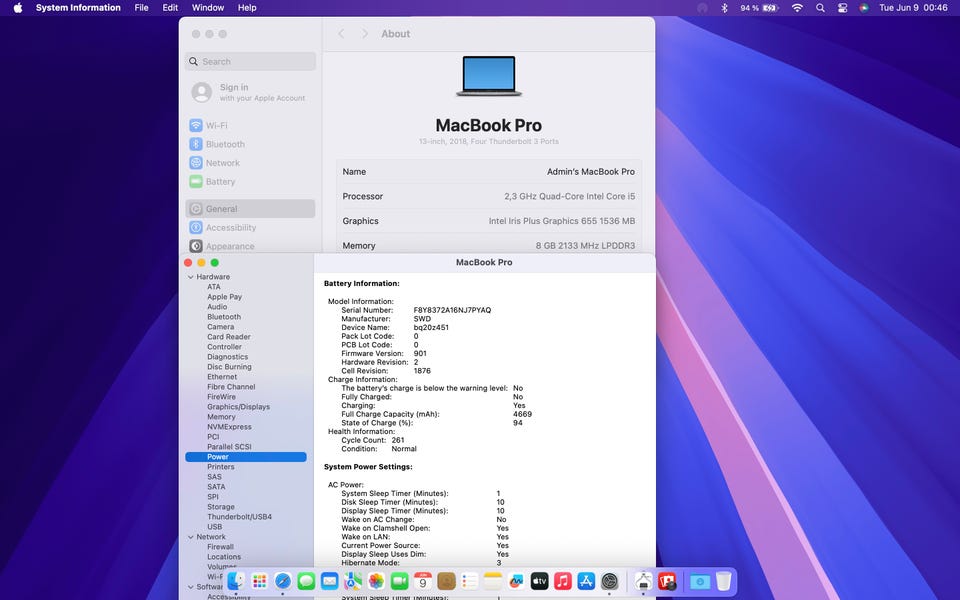
Task: Select USB in Hardware tree
Action: click(x=214, y=527)
